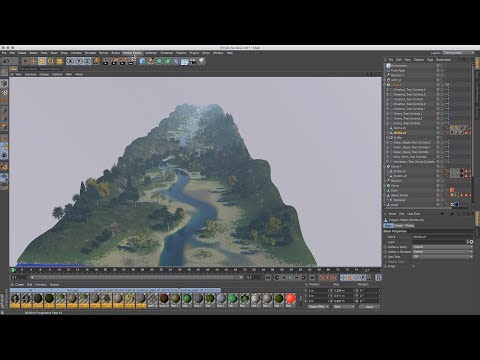Go to start of animation
Viewport: 480px width, 360px height.
268,277
